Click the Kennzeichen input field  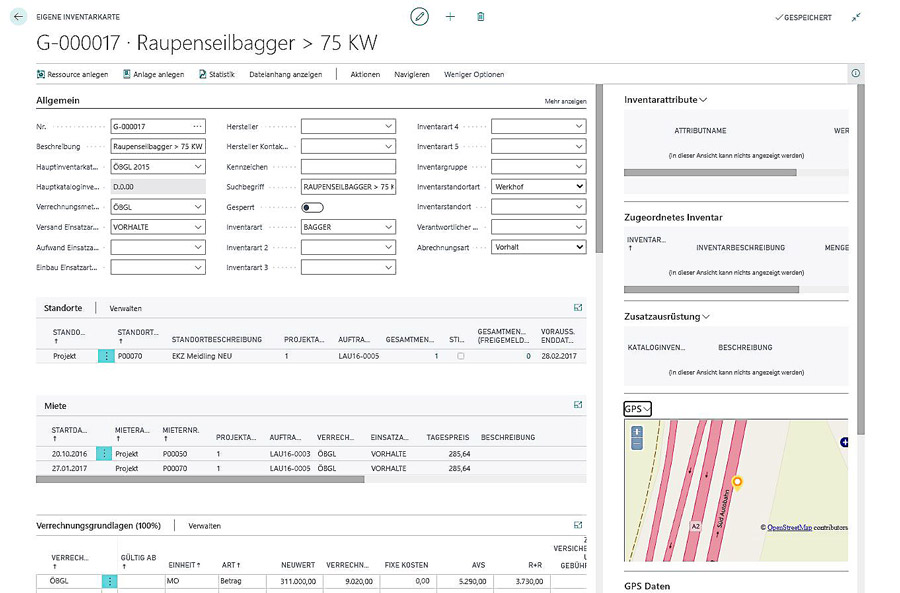(x=348, y=166)
